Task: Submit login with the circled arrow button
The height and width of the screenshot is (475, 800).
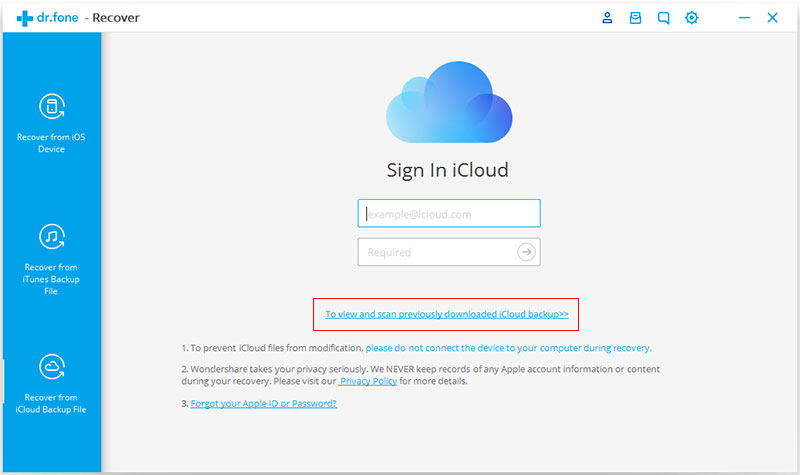Action: (526, 252)
